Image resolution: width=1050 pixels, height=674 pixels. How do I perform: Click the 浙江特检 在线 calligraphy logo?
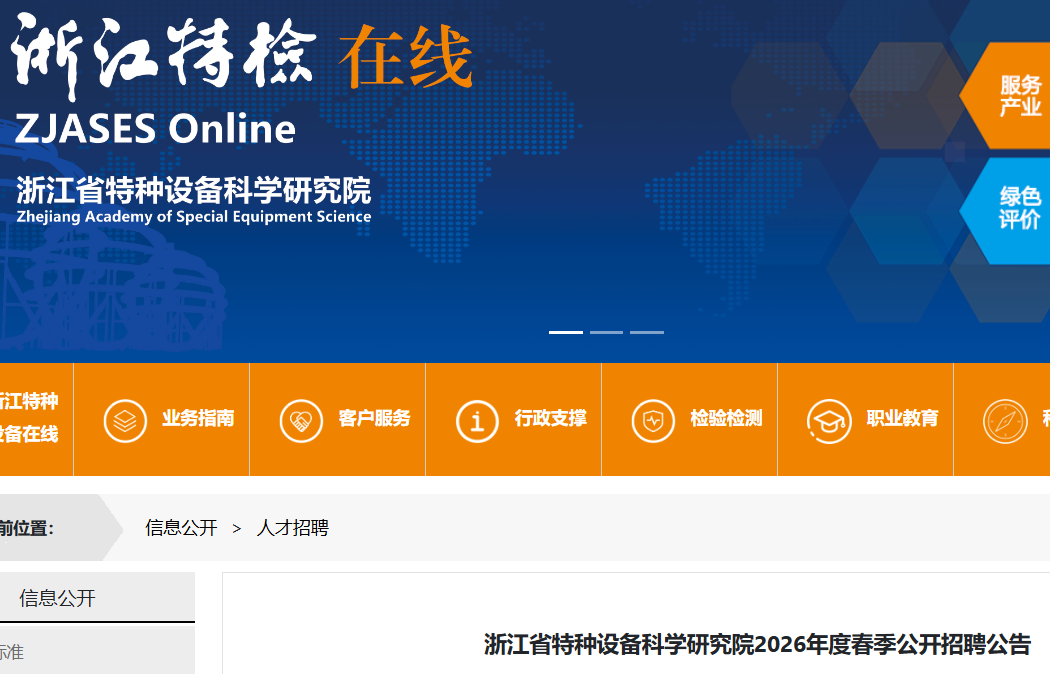click(x=242, y=56)
